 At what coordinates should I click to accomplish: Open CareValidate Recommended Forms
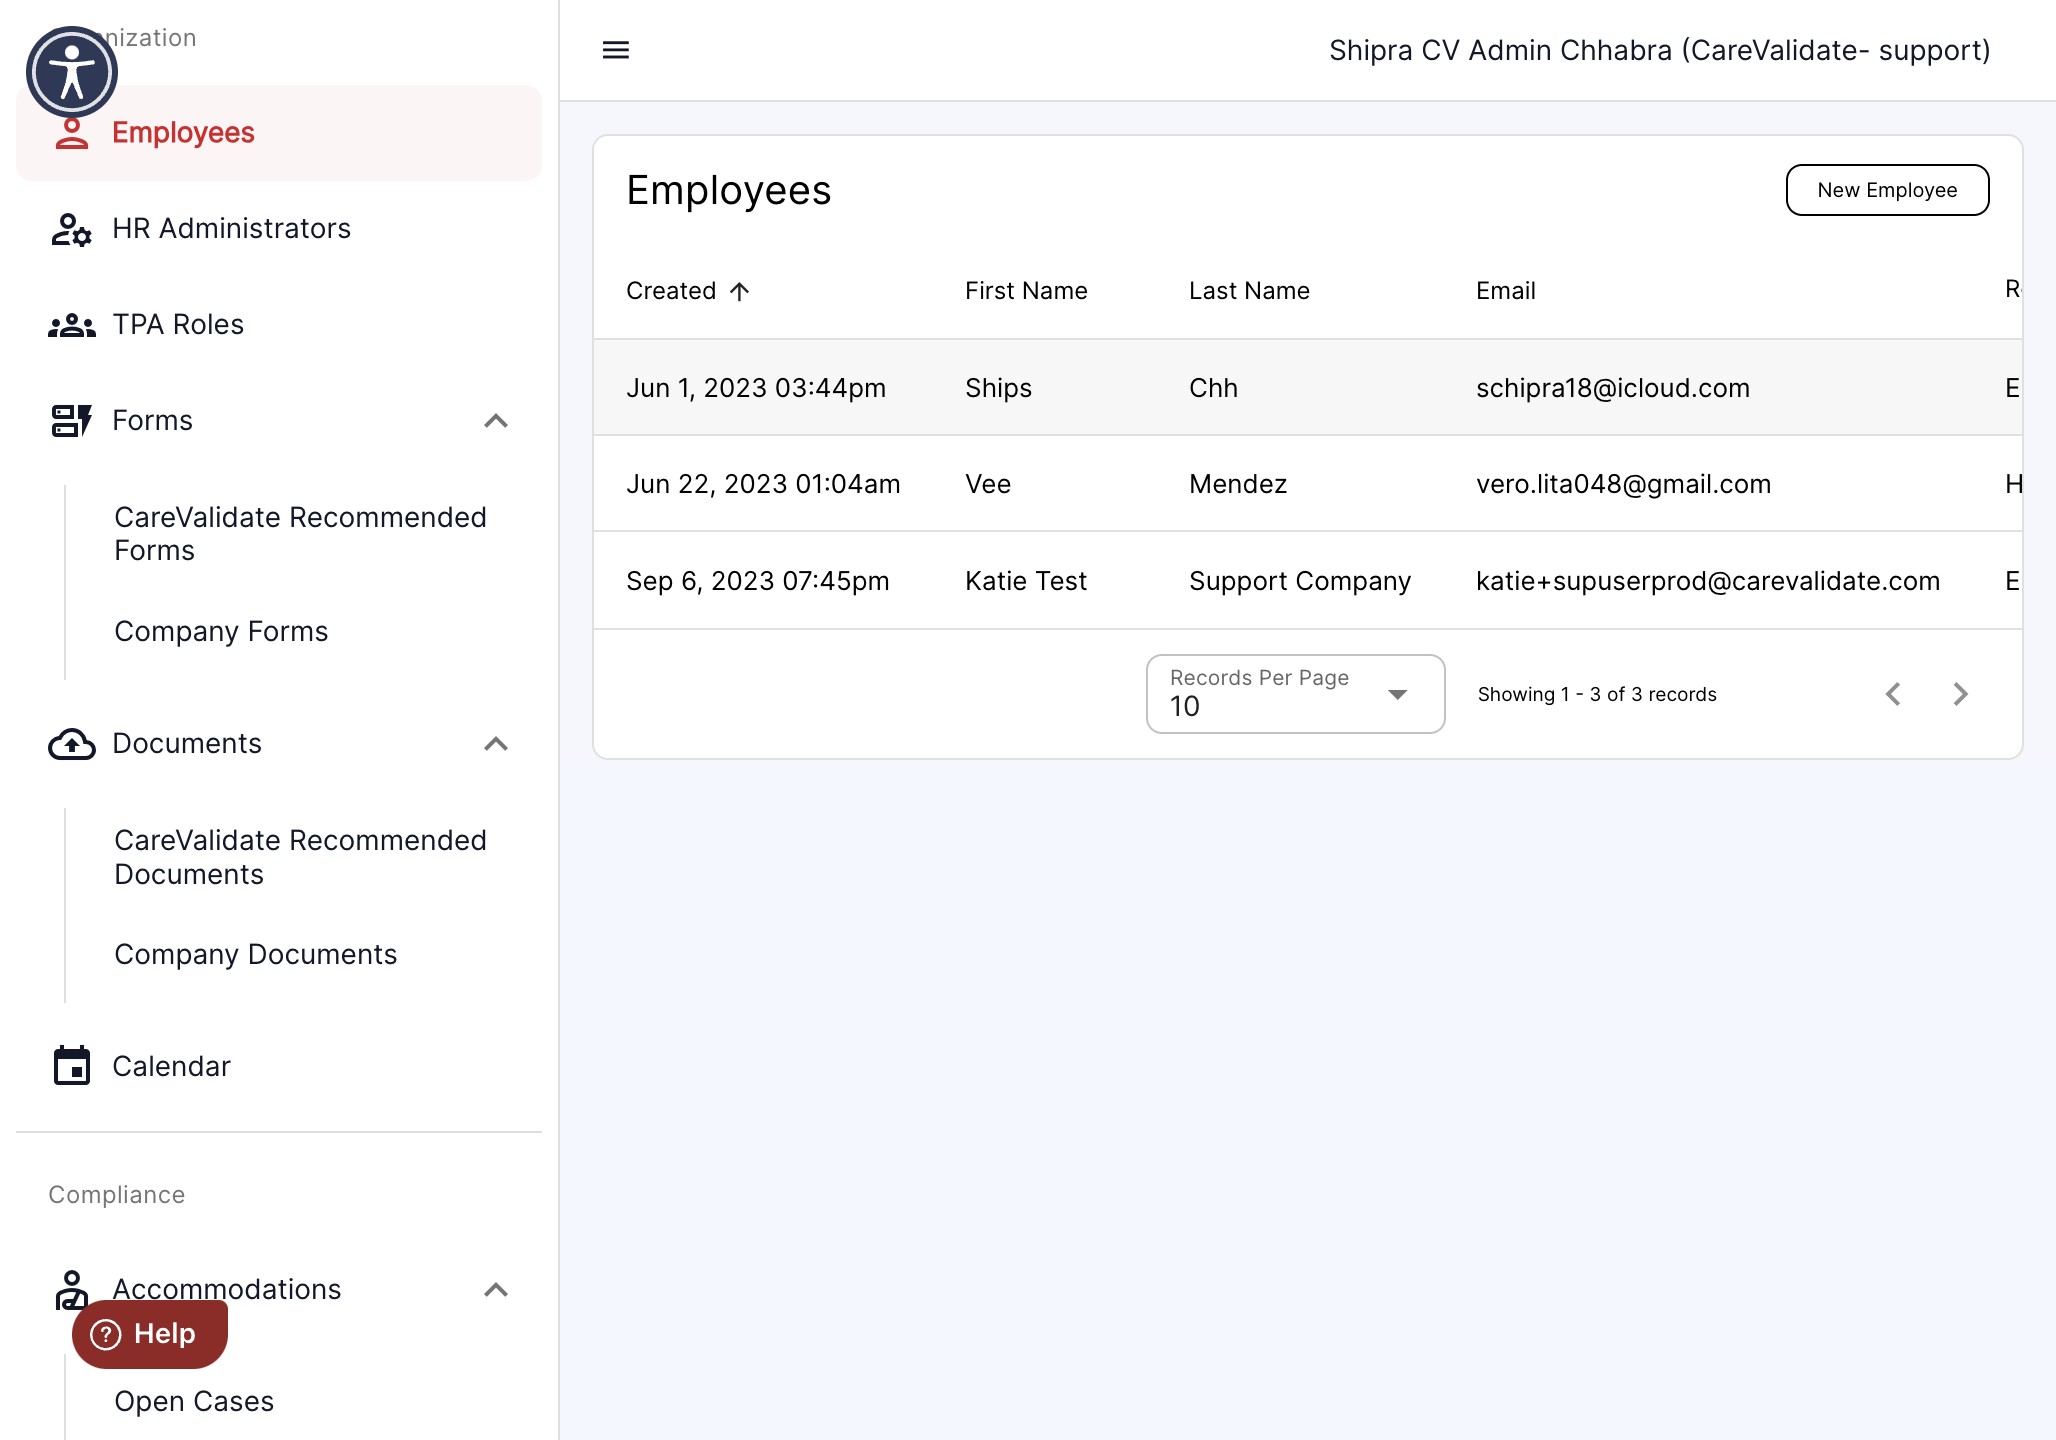(x=300, y=534)
